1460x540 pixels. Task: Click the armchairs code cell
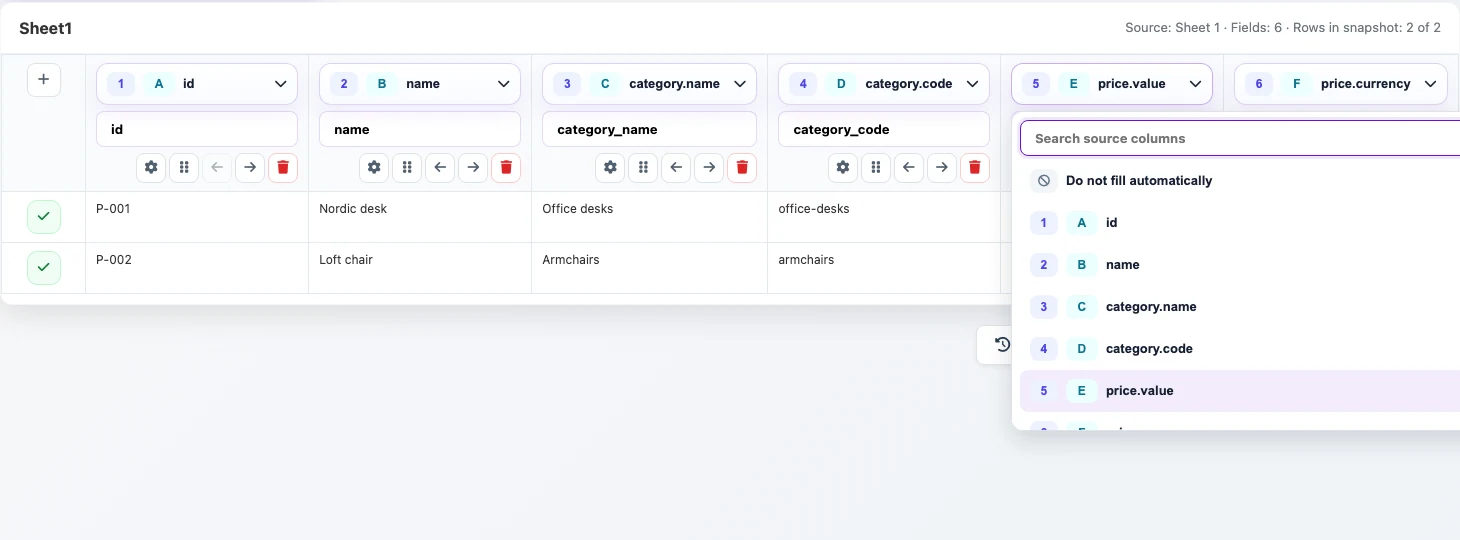point(884,268)
